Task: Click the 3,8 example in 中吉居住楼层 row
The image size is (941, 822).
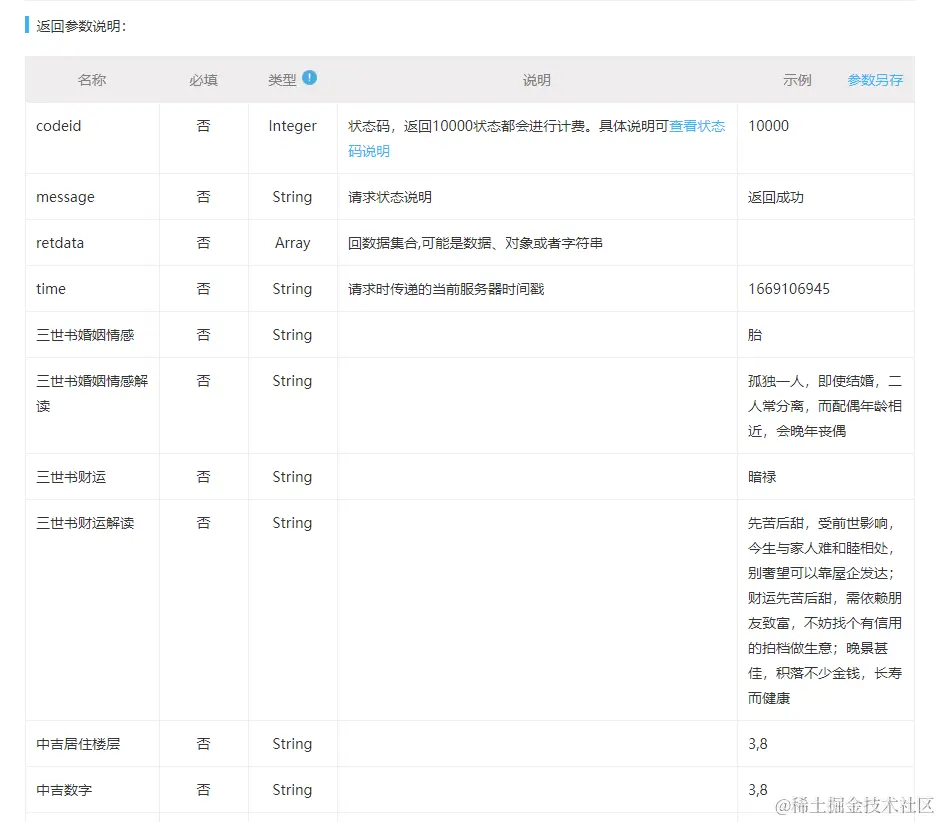Action: [757, 744]
